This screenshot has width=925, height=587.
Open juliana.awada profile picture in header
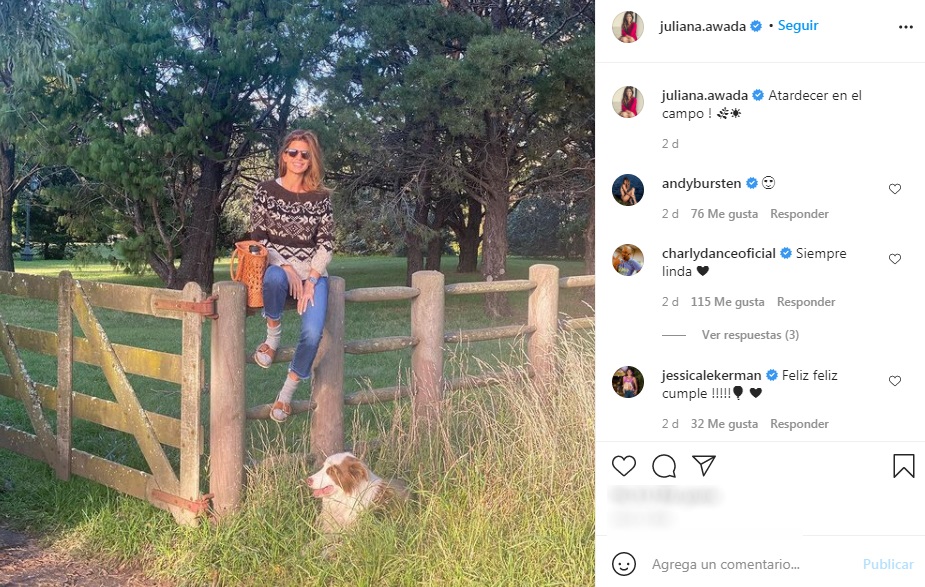coord(628,27)
